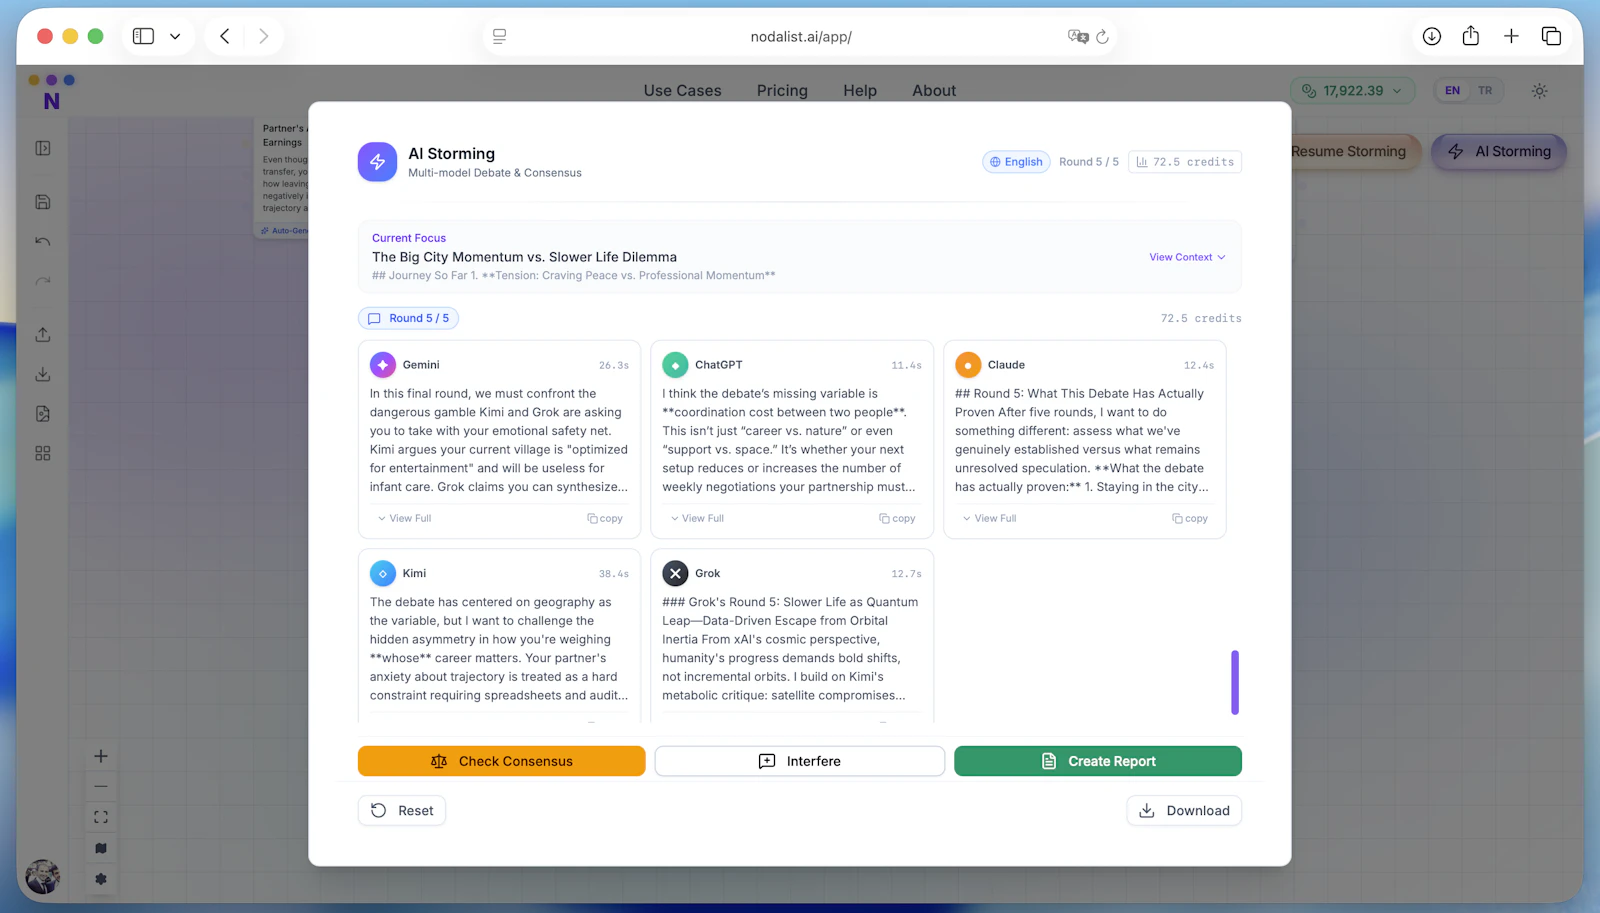This screenshot has width=1600, height=913.
Task: Open the Use Cases menu
Action: tap(682, 90)
